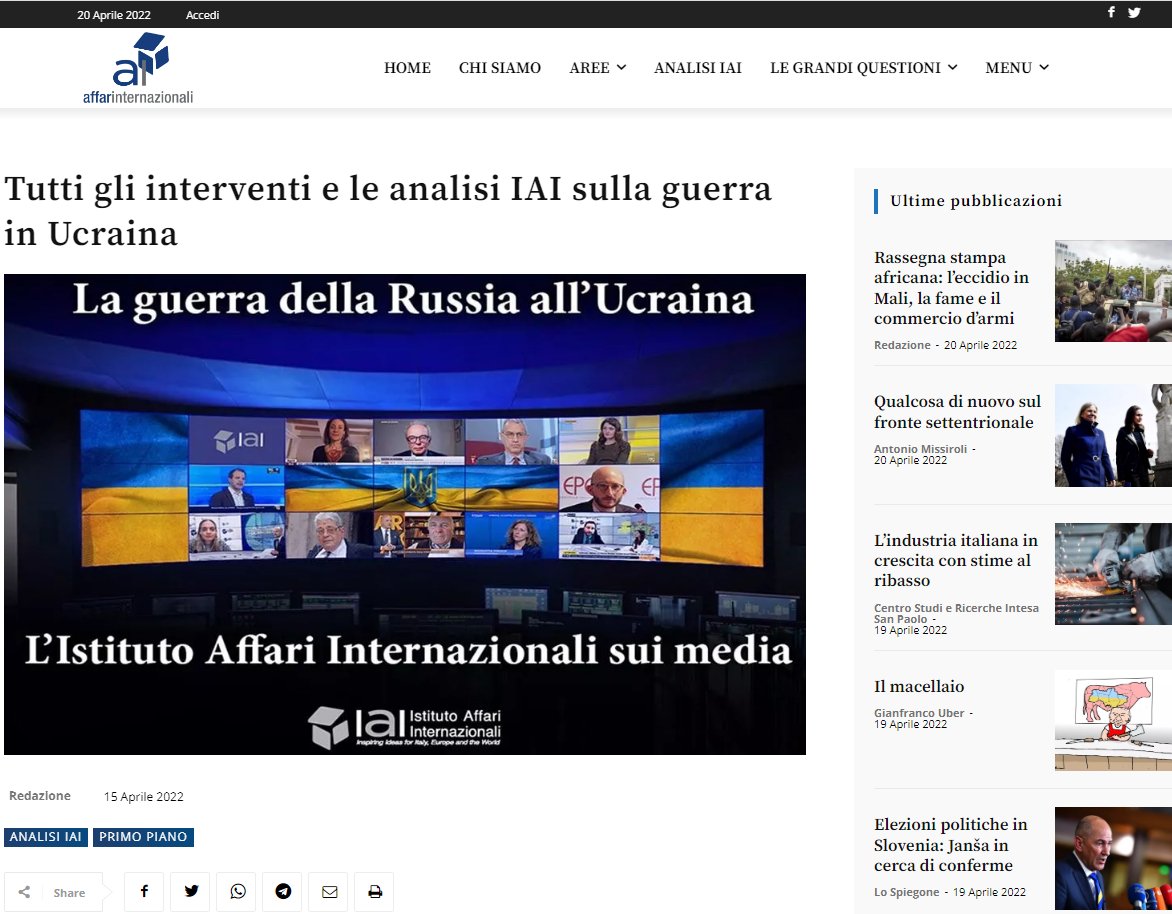Open 'Qualcosa di nuovo sul fronte settentrionale'

957,412
